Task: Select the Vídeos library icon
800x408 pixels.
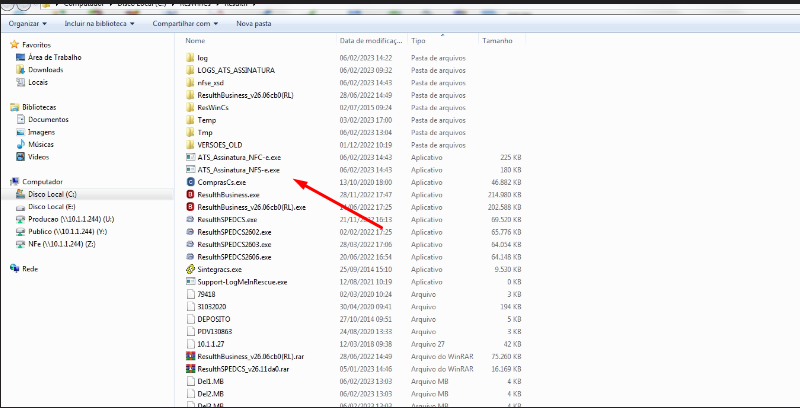Action: coord(20,157)
